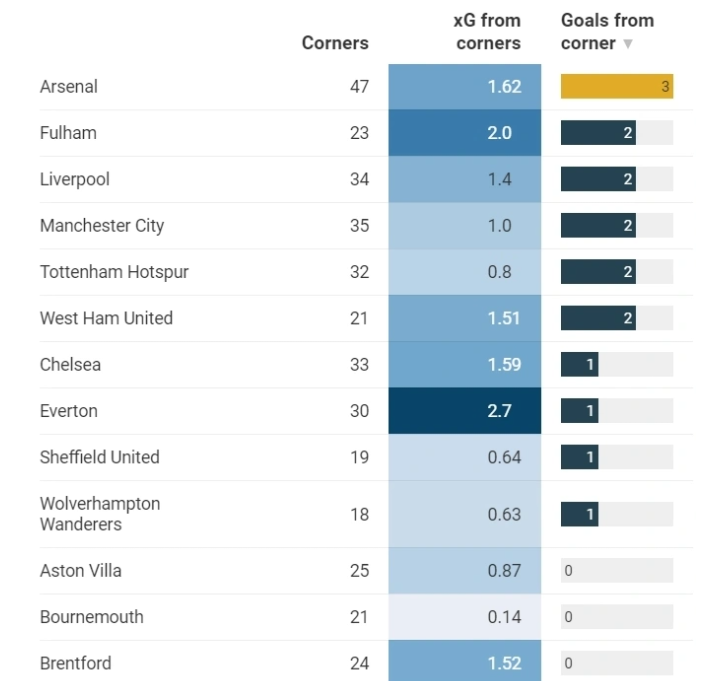Click Arsenal's orange goals bar
Viewport: 713px width, 681px height.
[616, 87]
